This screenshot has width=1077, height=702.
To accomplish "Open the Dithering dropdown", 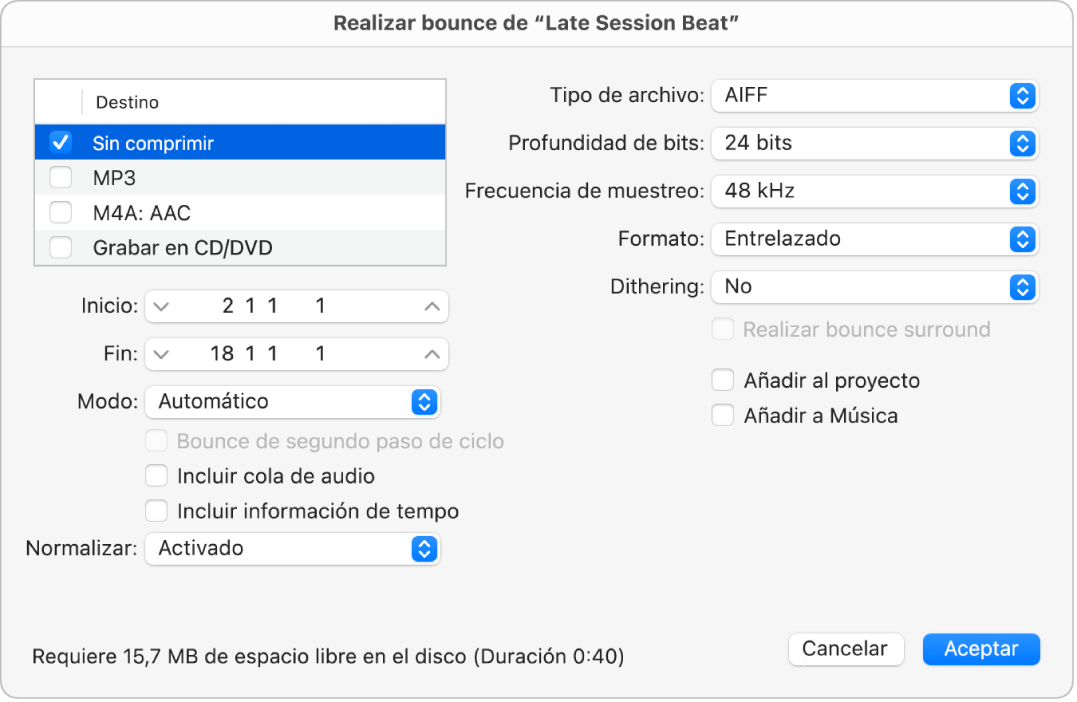I will click(x=874, y=286).
